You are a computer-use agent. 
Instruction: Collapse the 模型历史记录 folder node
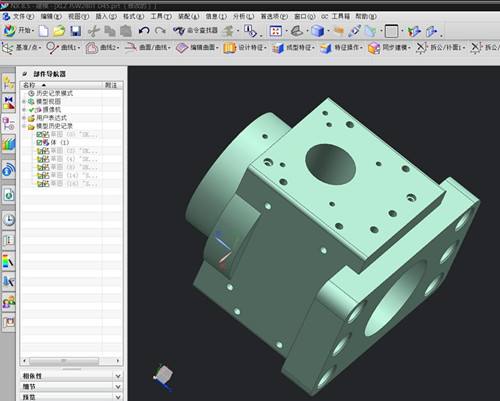pyautogui.click(x=24, y=126)
